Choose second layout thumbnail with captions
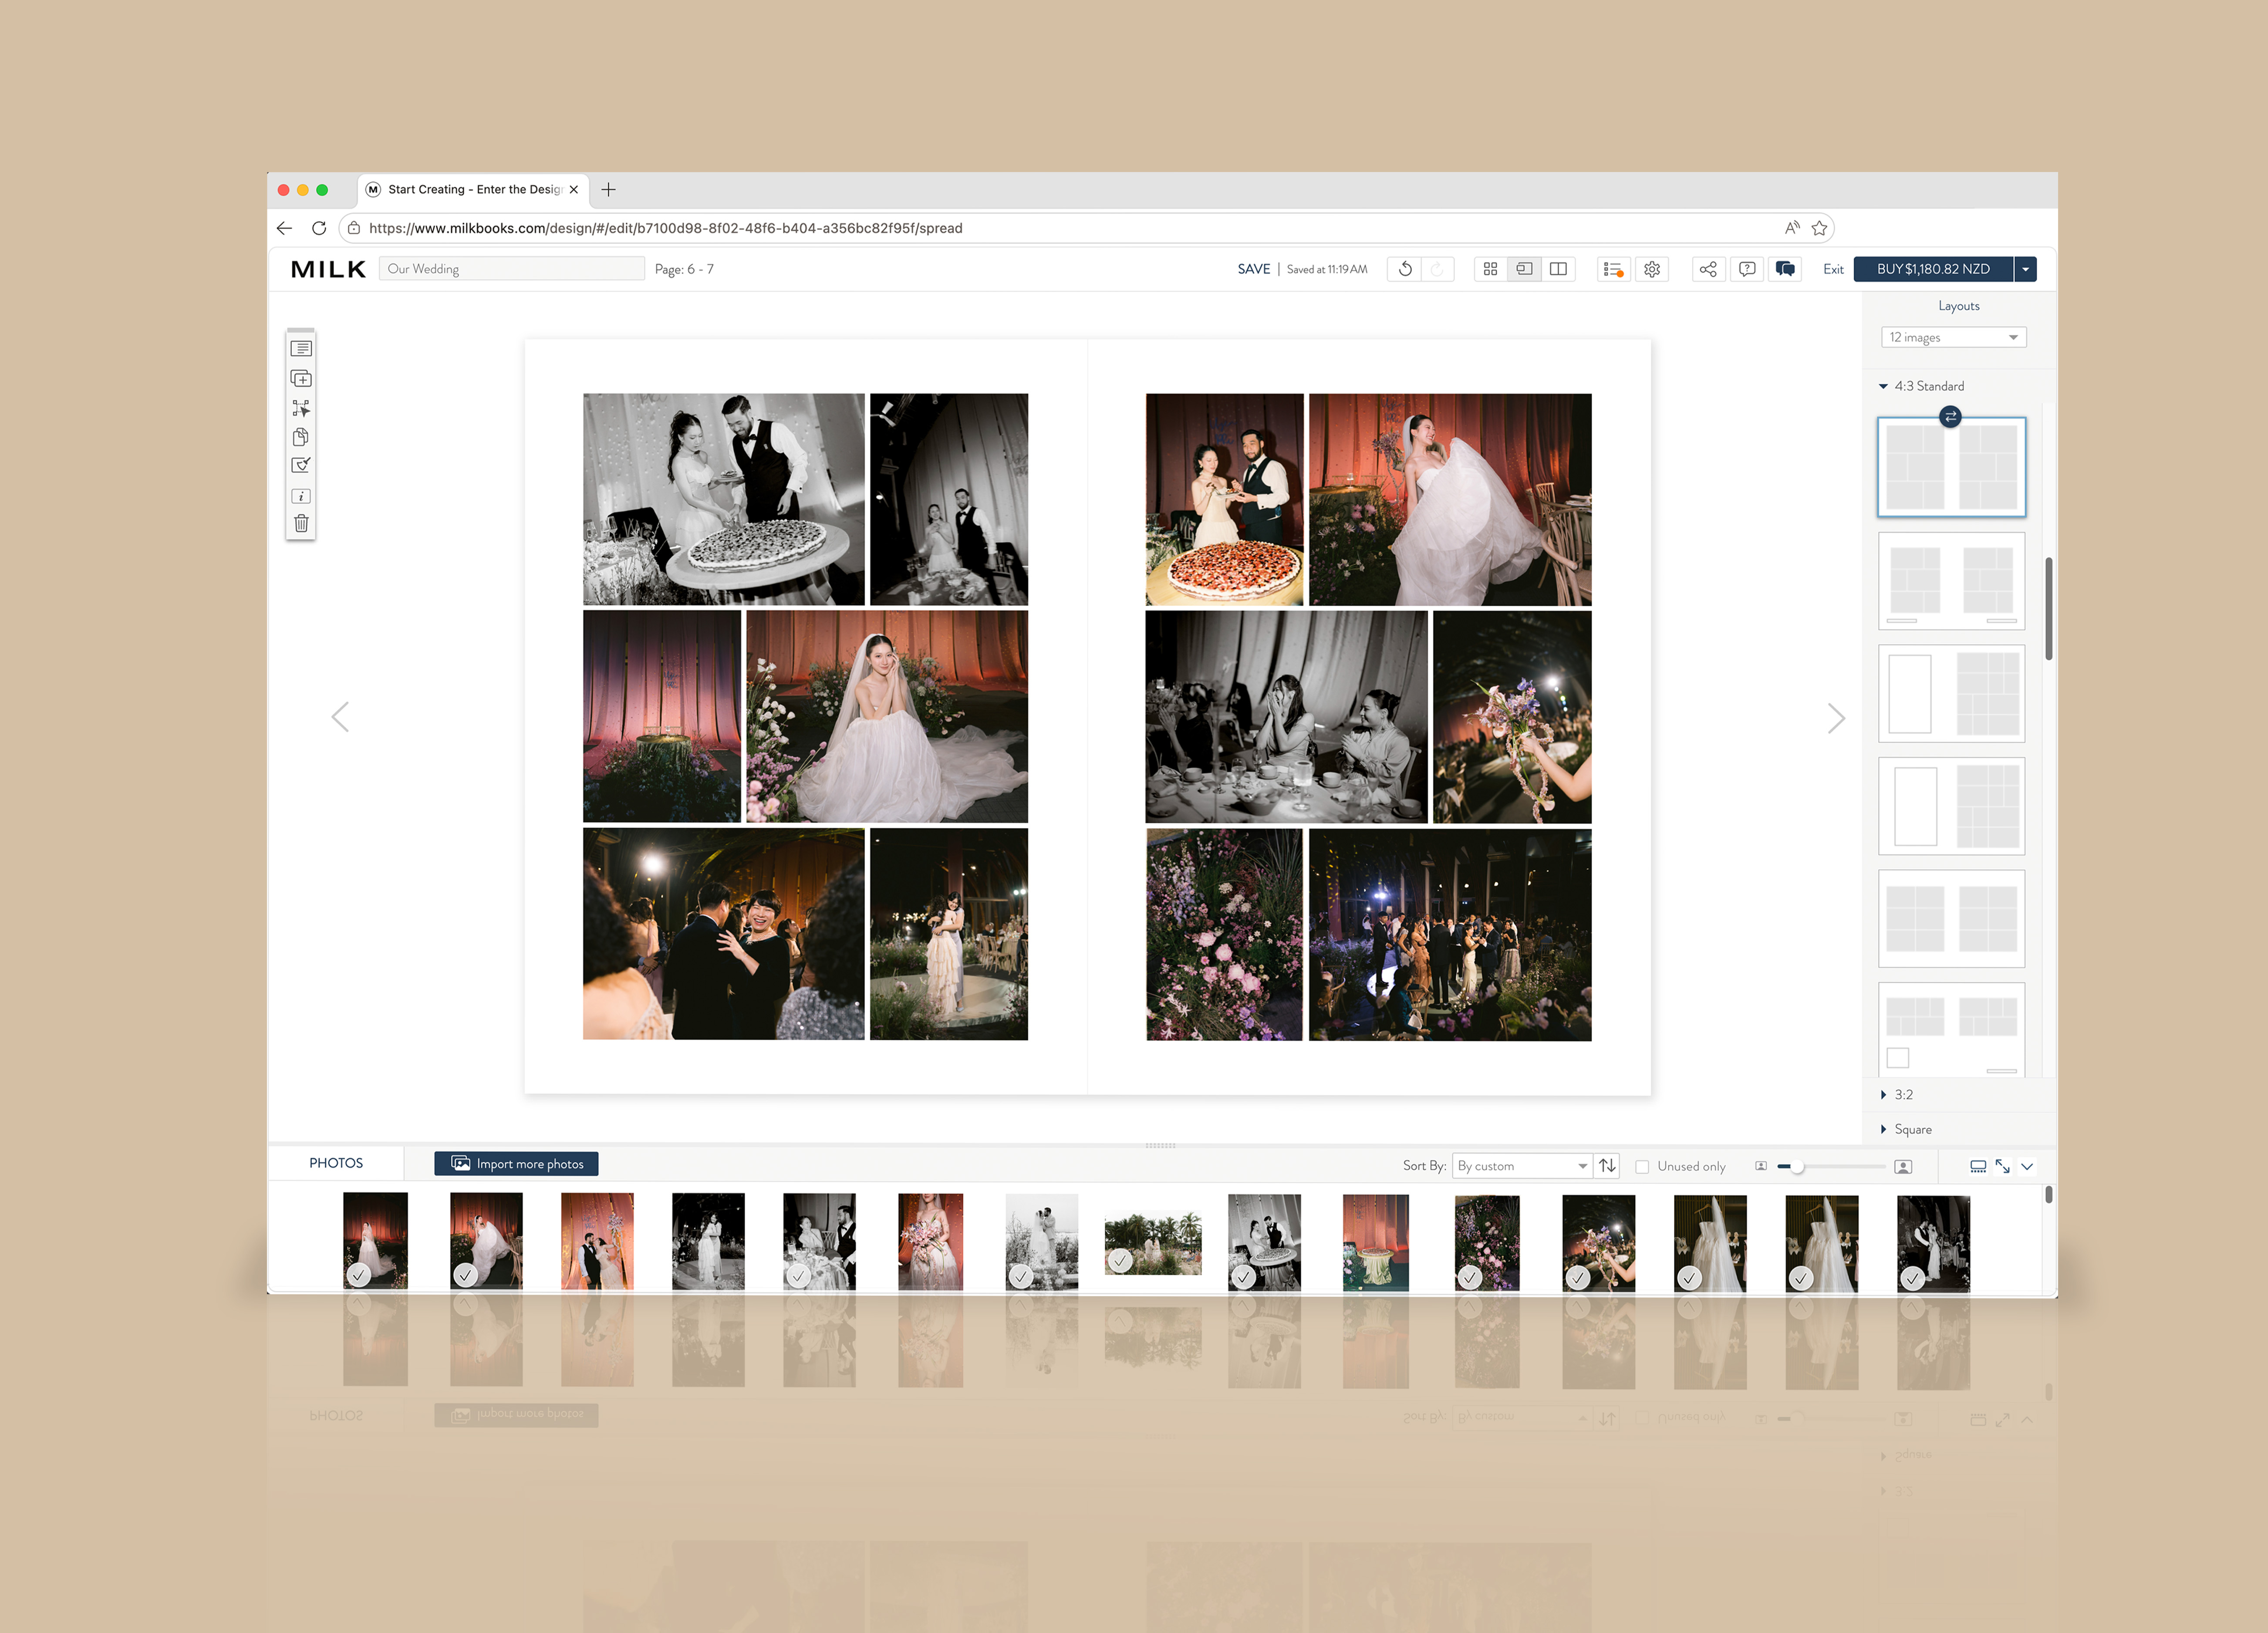Image resolution: width=2268 pixels, height=1633 pixels. click(1951, 582)
